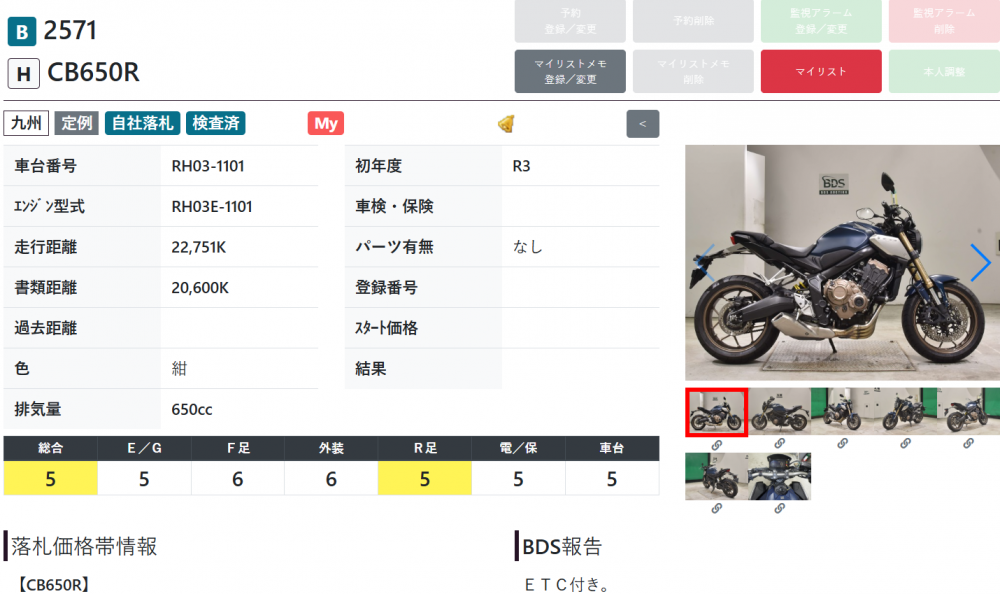Click マイリストメモ 登録/変更 button
1000x594 pixels.
point(570,71)
